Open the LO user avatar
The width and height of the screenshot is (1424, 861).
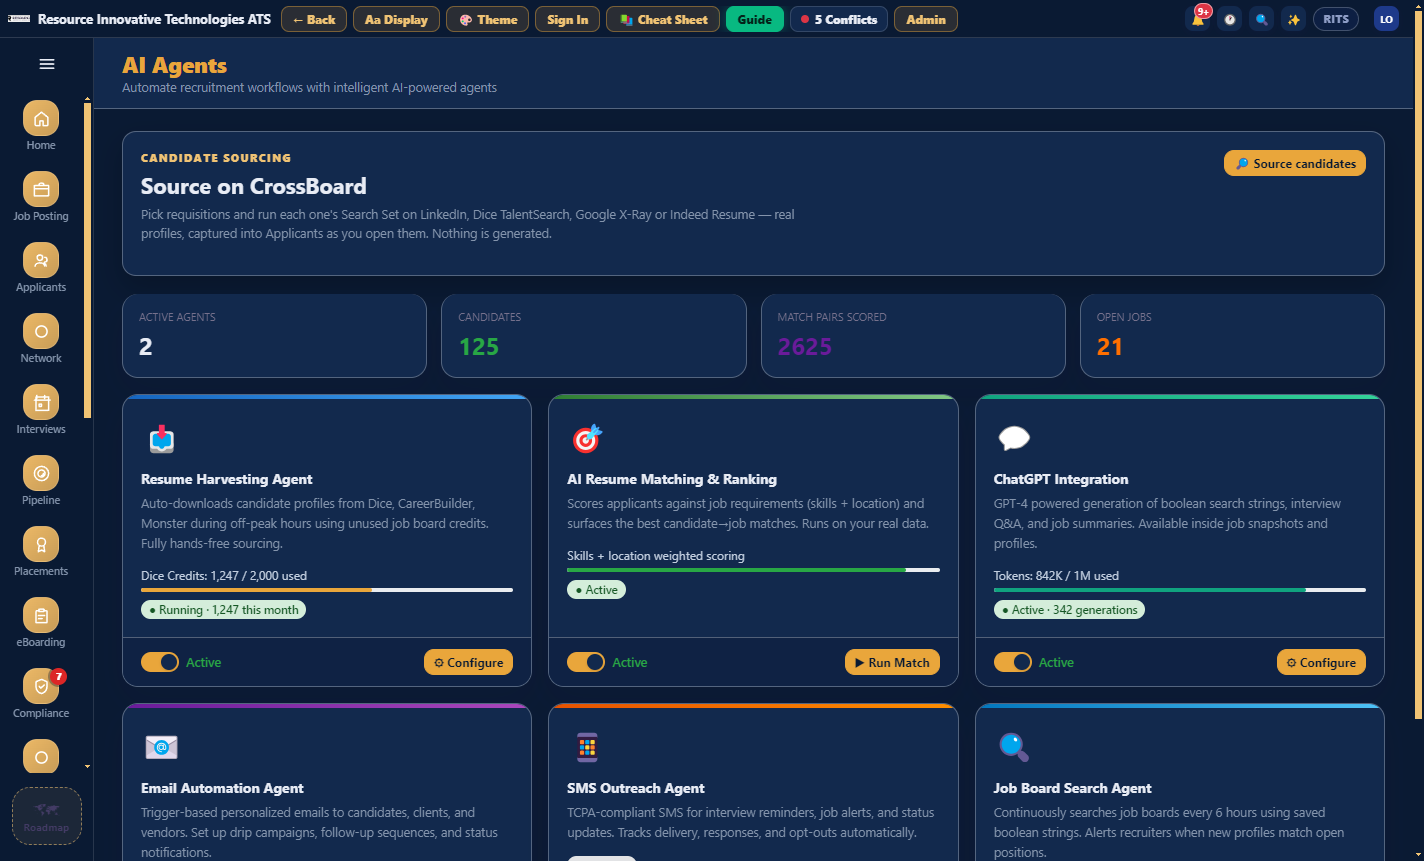tap(1386, 19)
